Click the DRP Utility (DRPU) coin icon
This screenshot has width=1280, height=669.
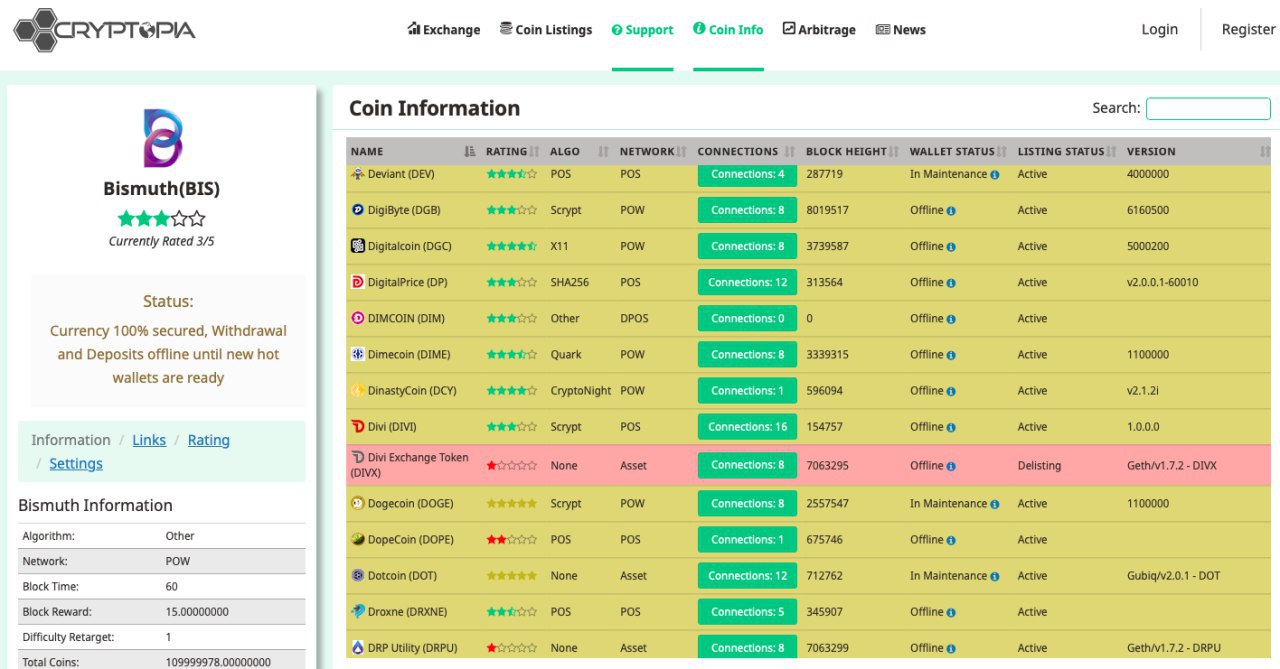click(358, 647)
